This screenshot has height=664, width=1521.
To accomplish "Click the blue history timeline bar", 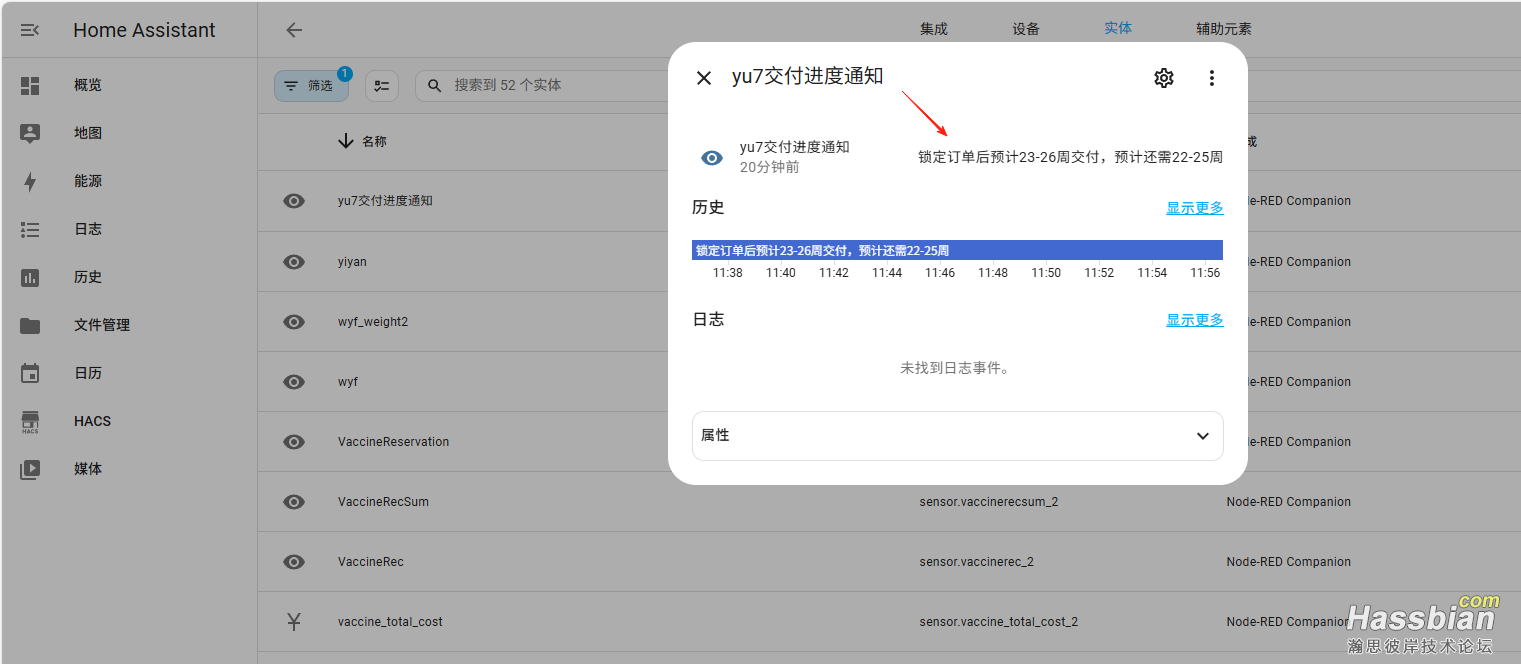I will [957, 250].
